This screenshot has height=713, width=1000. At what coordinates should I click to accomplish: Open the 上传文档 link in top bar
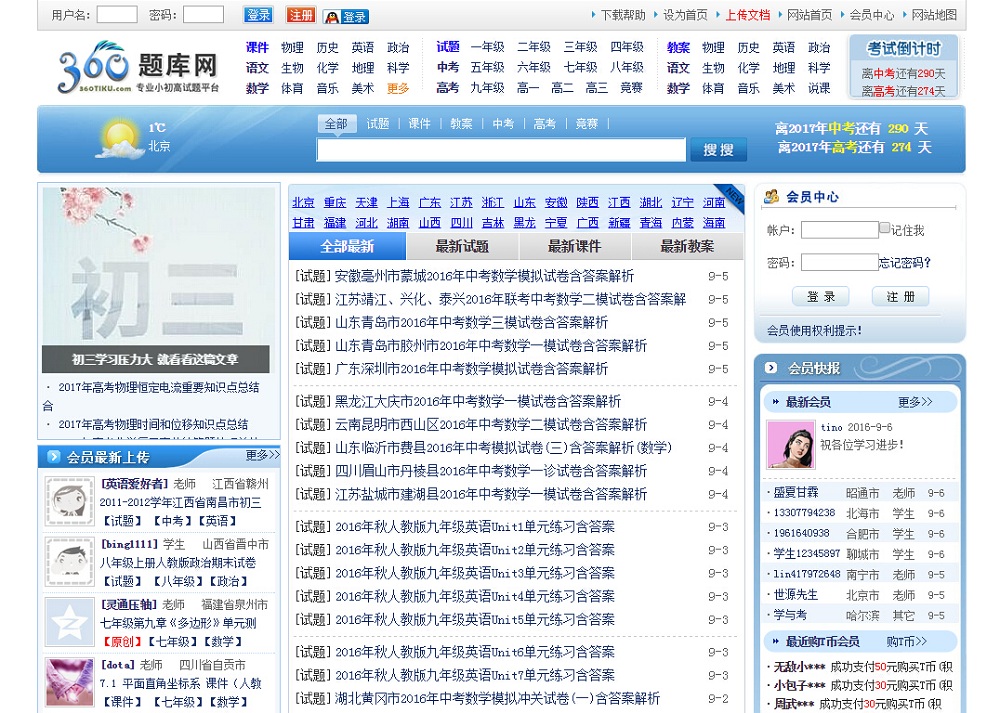pyautogui.click(x=747, y=15)
